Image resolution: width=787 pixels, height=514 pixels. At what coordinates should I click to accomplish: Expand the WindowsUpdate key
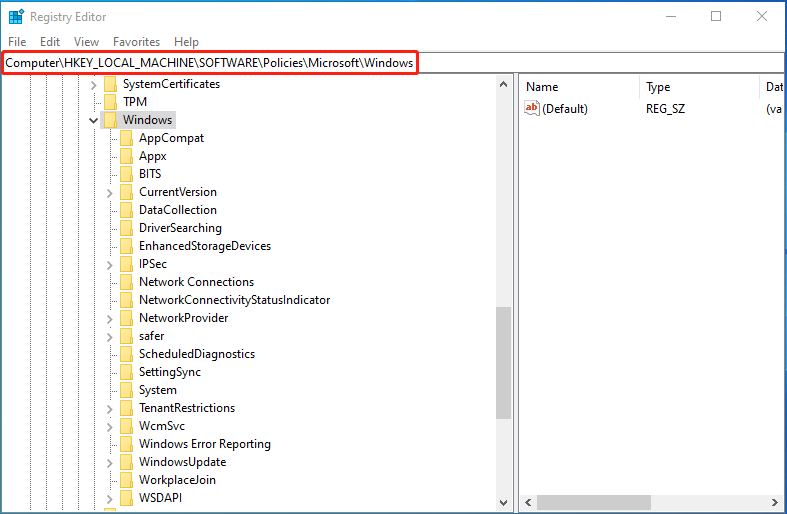point(109,463)
